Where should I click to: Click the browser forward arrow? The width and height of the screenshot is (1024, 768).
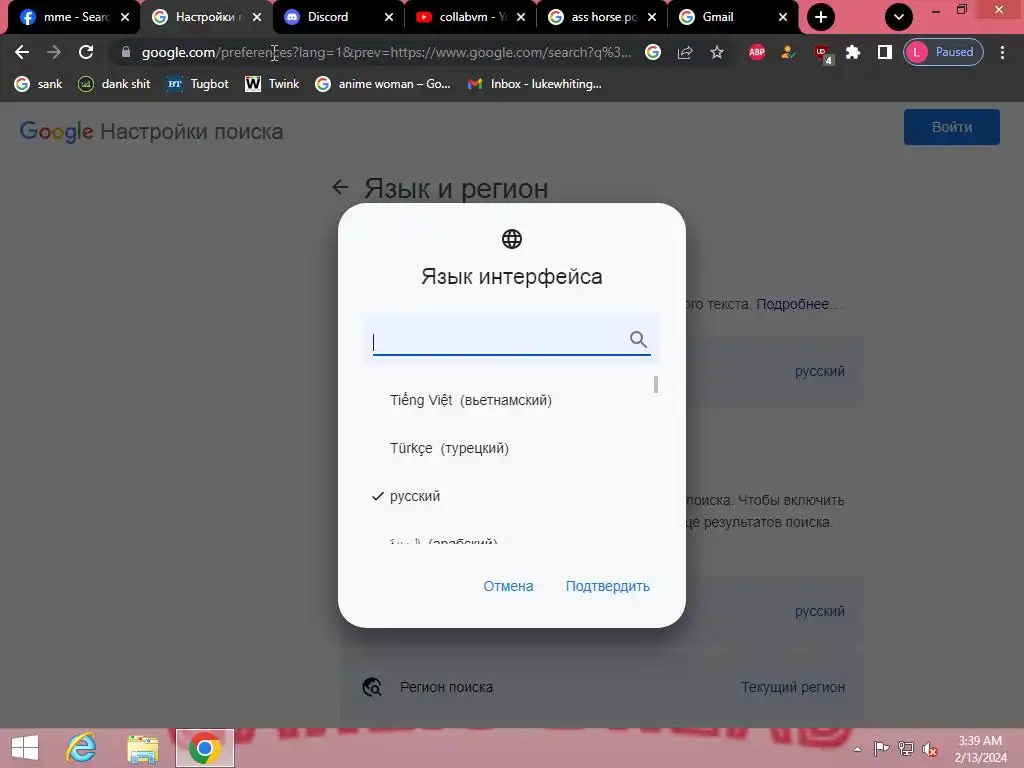(54, 52)
